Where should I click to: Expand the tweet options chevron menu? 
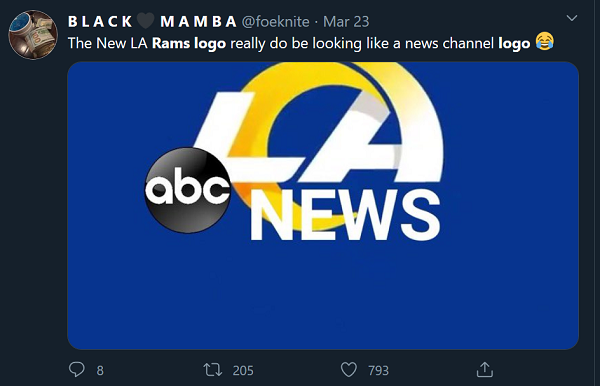click(x=572, y=18)
